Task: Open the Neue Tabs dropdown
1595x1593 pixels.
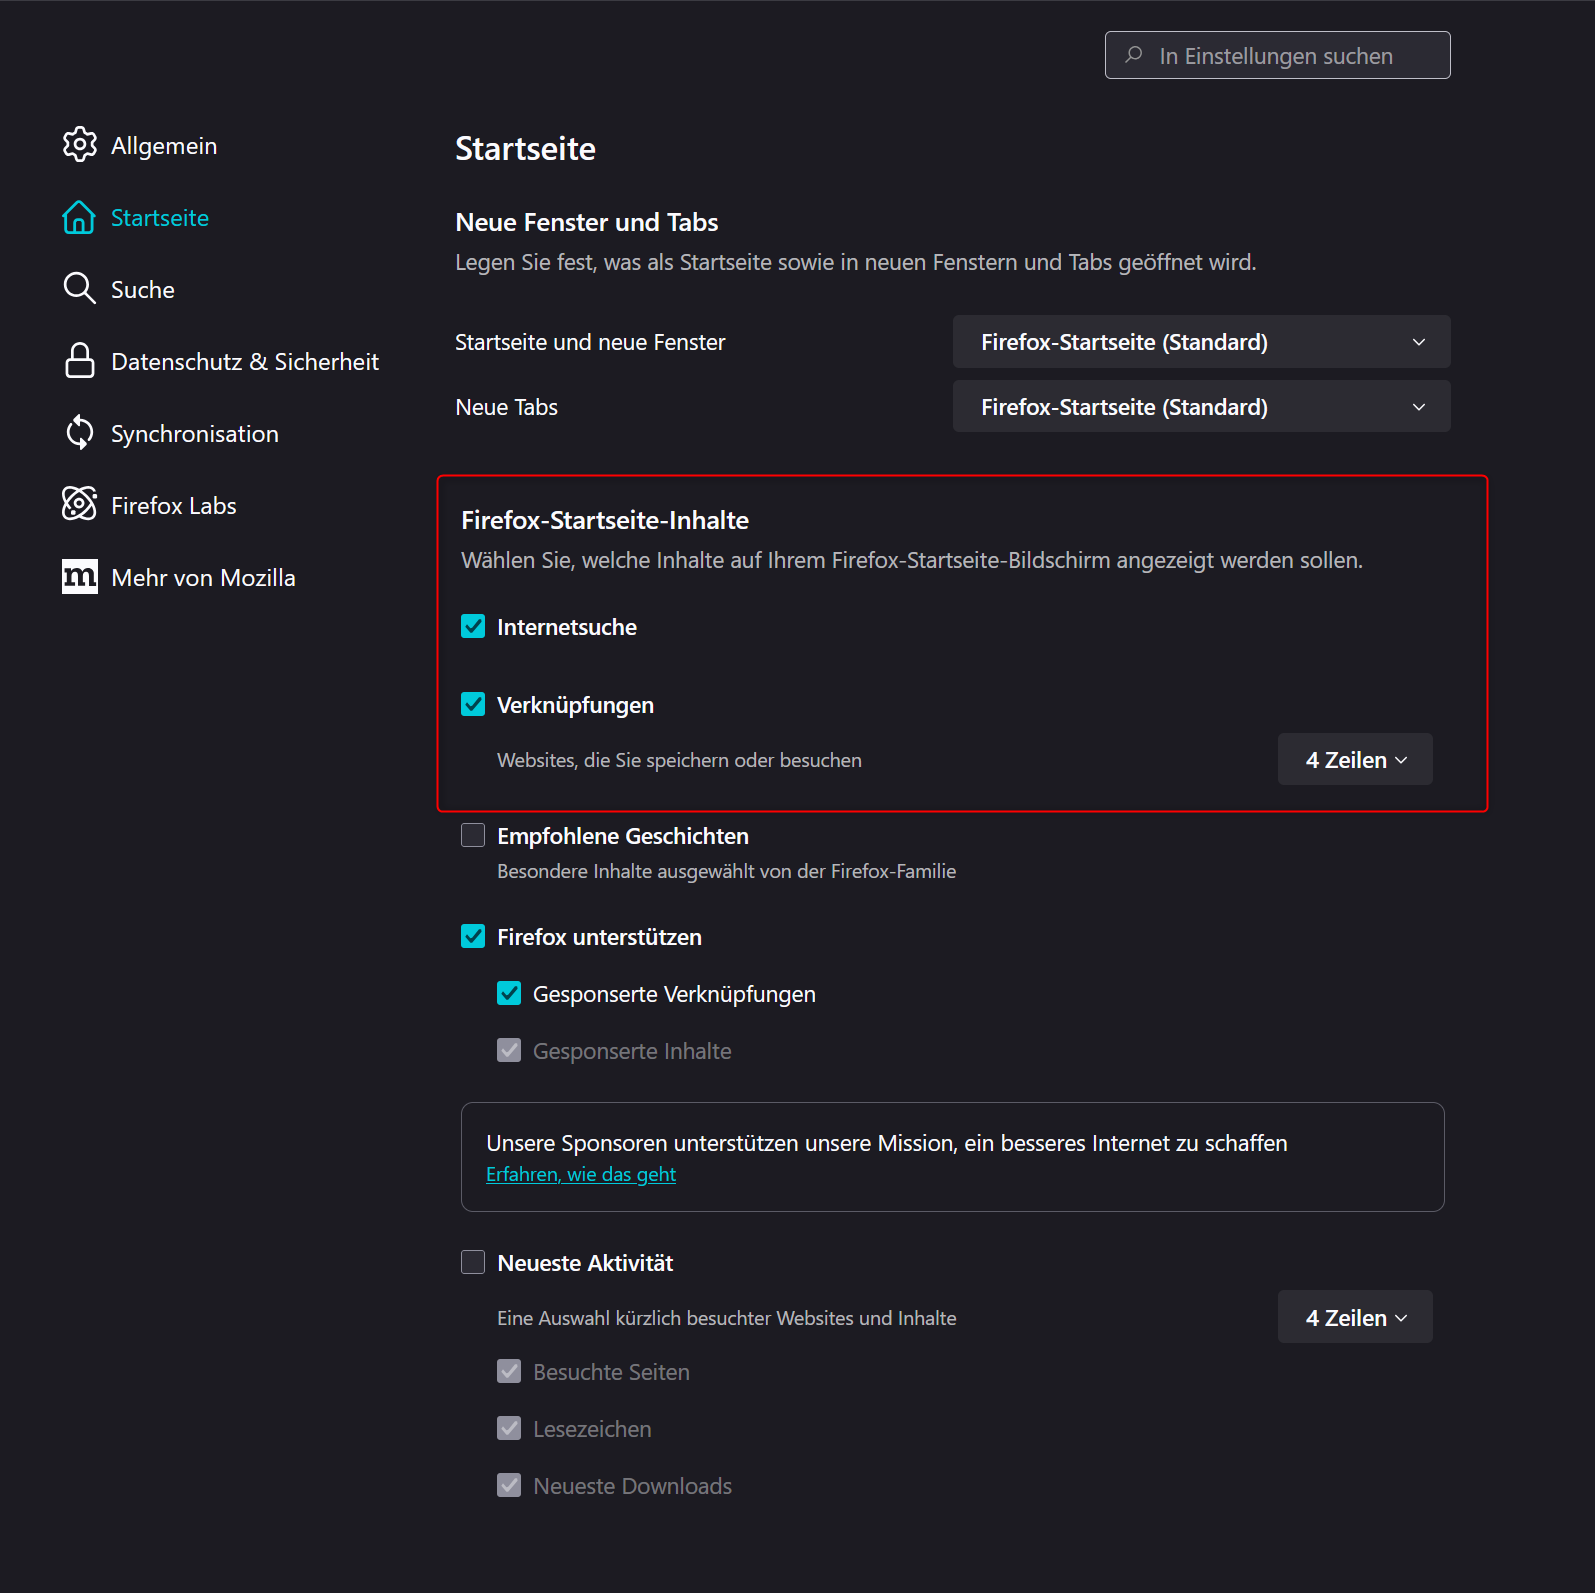Action: [x=1201, y=407]
